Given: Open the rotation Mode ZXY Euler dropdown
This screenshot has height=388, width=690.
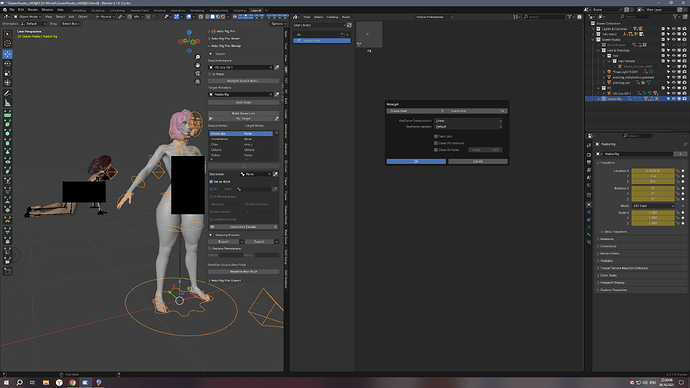Looking at the screenshot, I should click(x=653, y=206).
